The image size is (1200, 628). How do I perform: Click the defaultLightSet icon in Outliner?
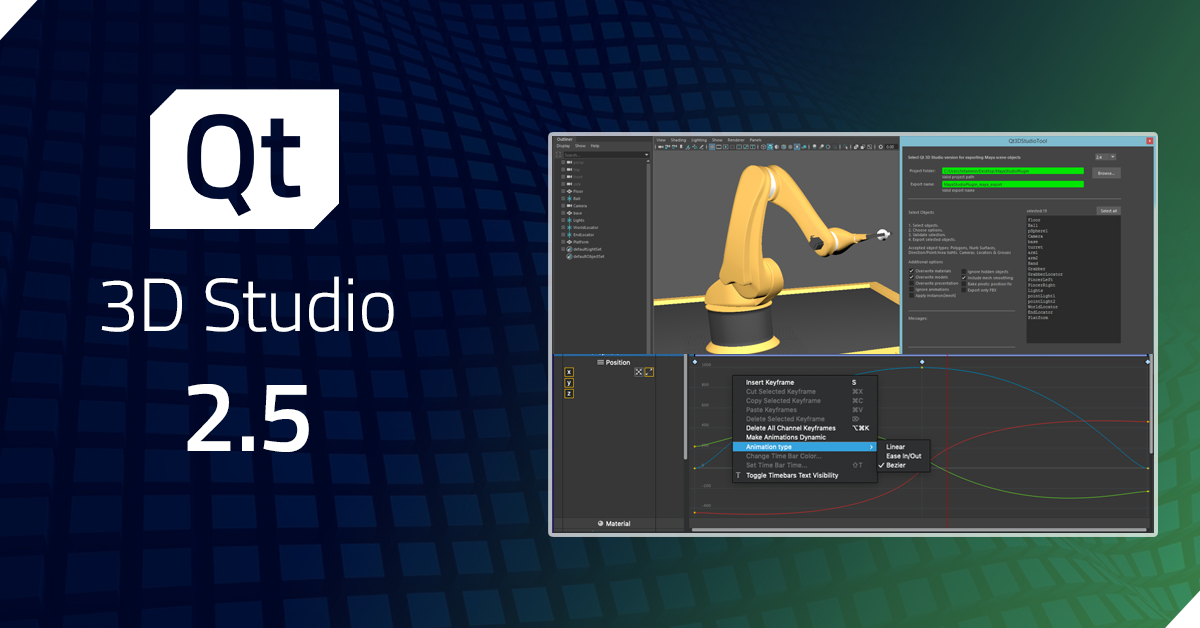click(568, 249)
